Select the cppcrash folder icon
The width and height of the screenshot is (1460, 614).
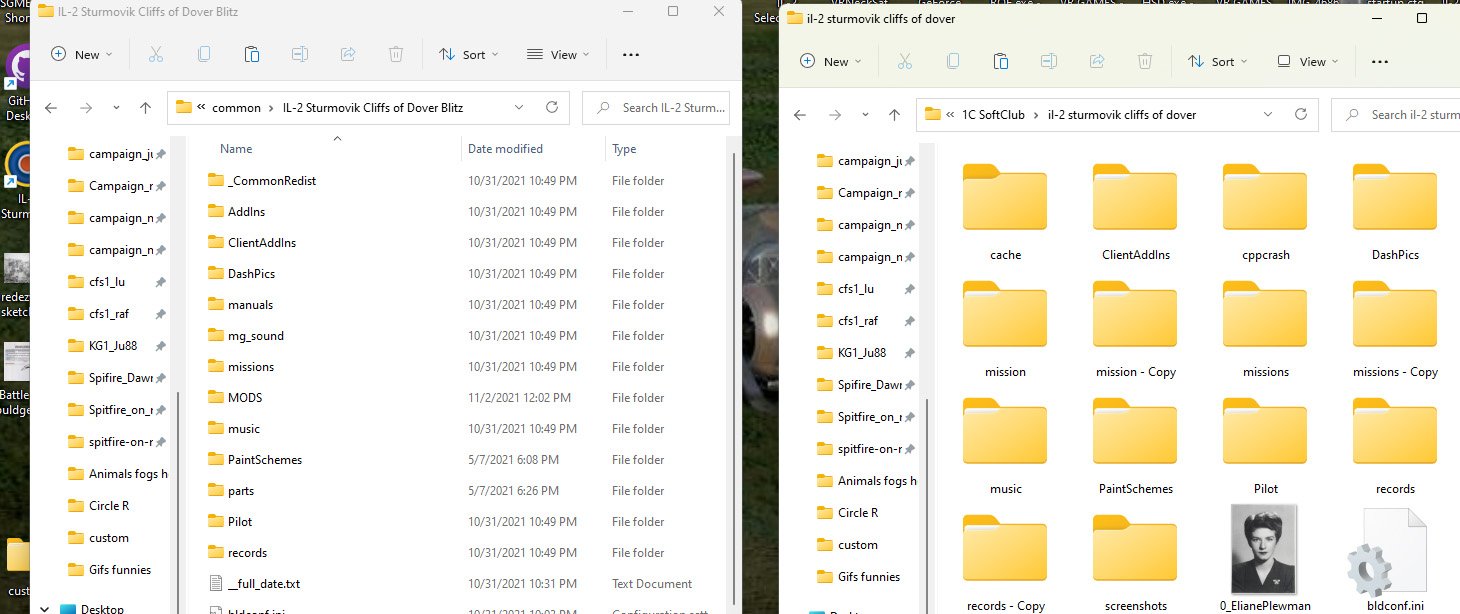(x=1265, y=198)
